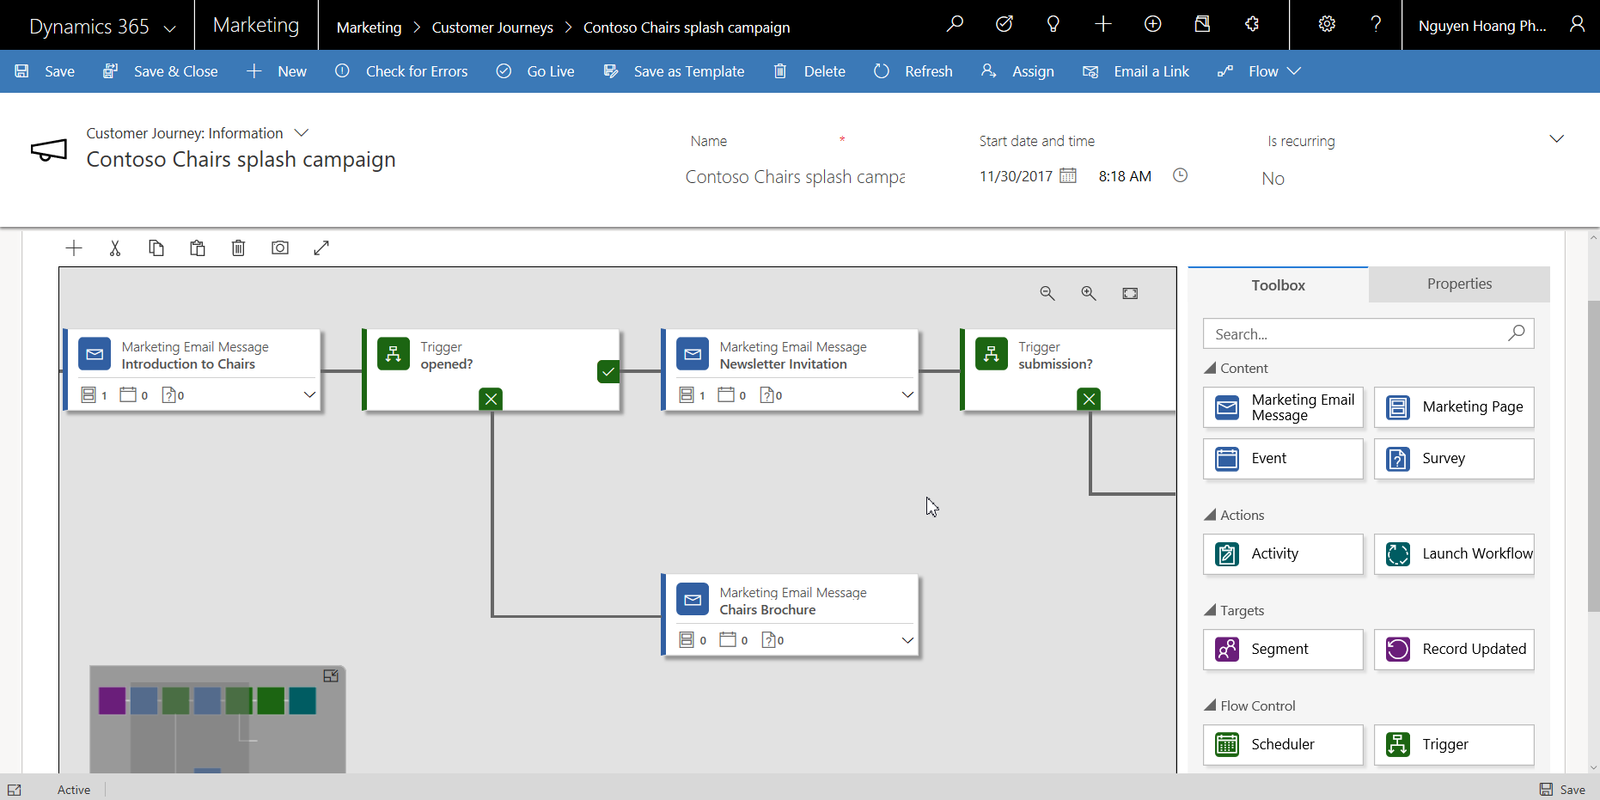
Task: Click the Cut scissors icon
Action: coord(115,248)
